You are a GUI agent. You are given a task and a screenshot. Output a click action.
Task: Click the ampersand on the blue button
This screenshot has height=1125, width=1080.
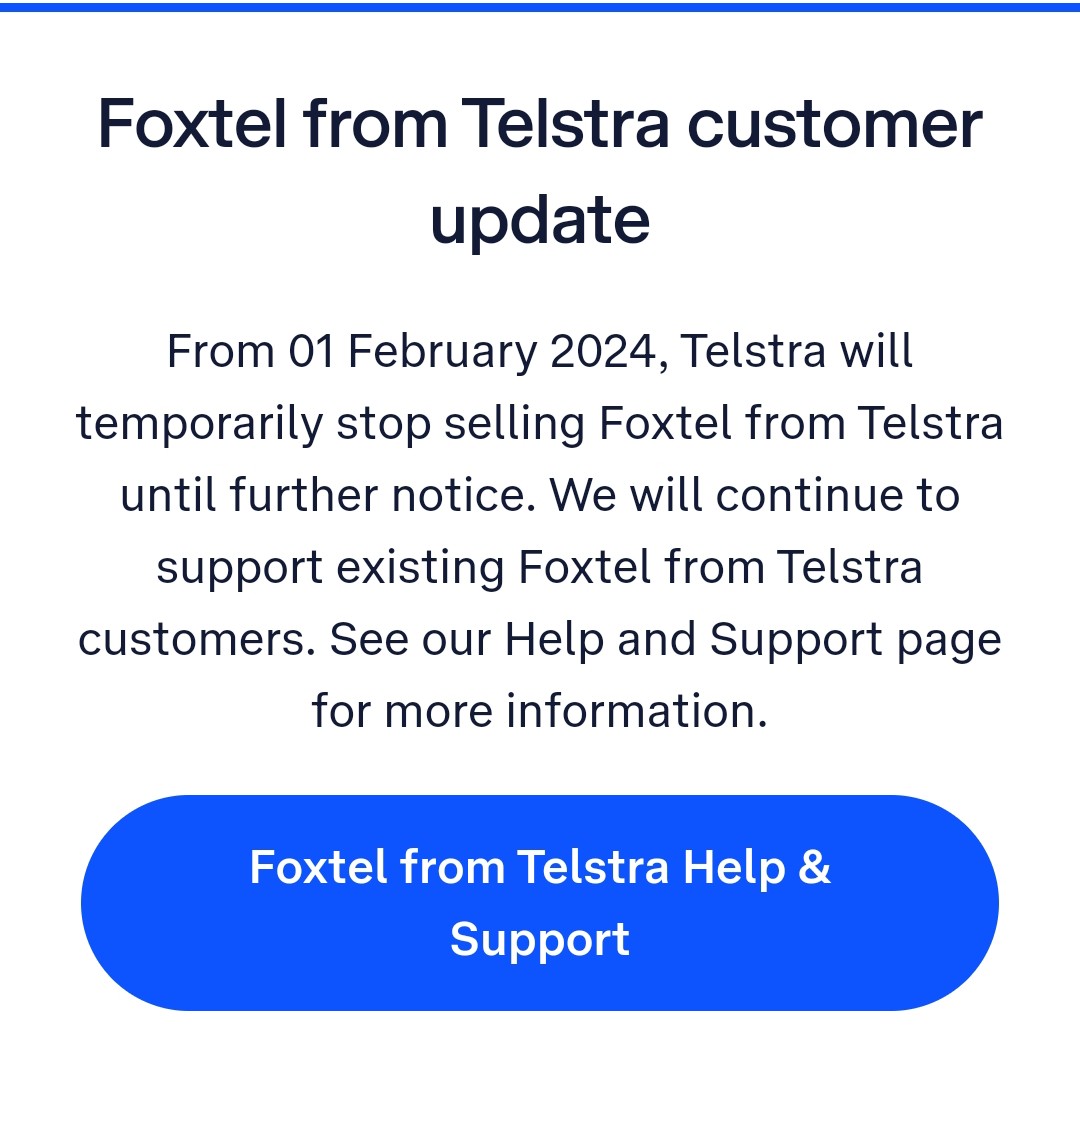pyautogui.click(x=815, y=867)
